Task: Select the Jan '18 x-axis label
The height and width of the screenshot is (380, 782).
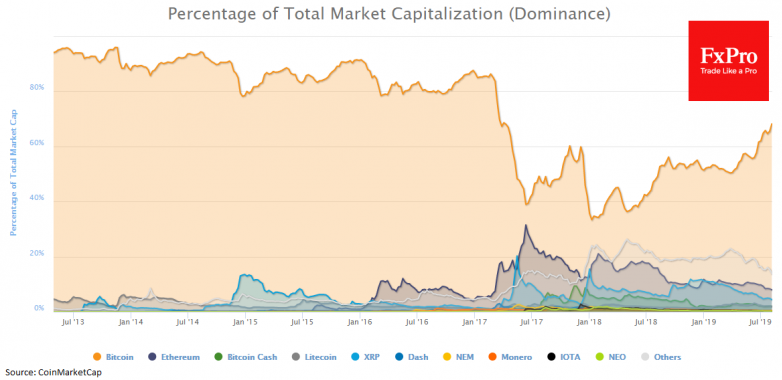Action: coord(589,323)
